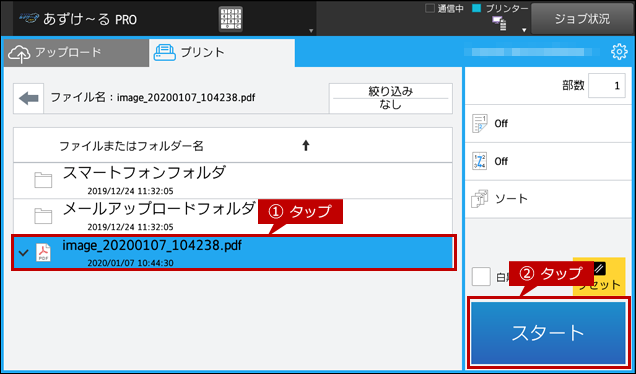Viewport: 636px width, 374px height.
Task: Tap the スタート button
Action: click(548, 333)
